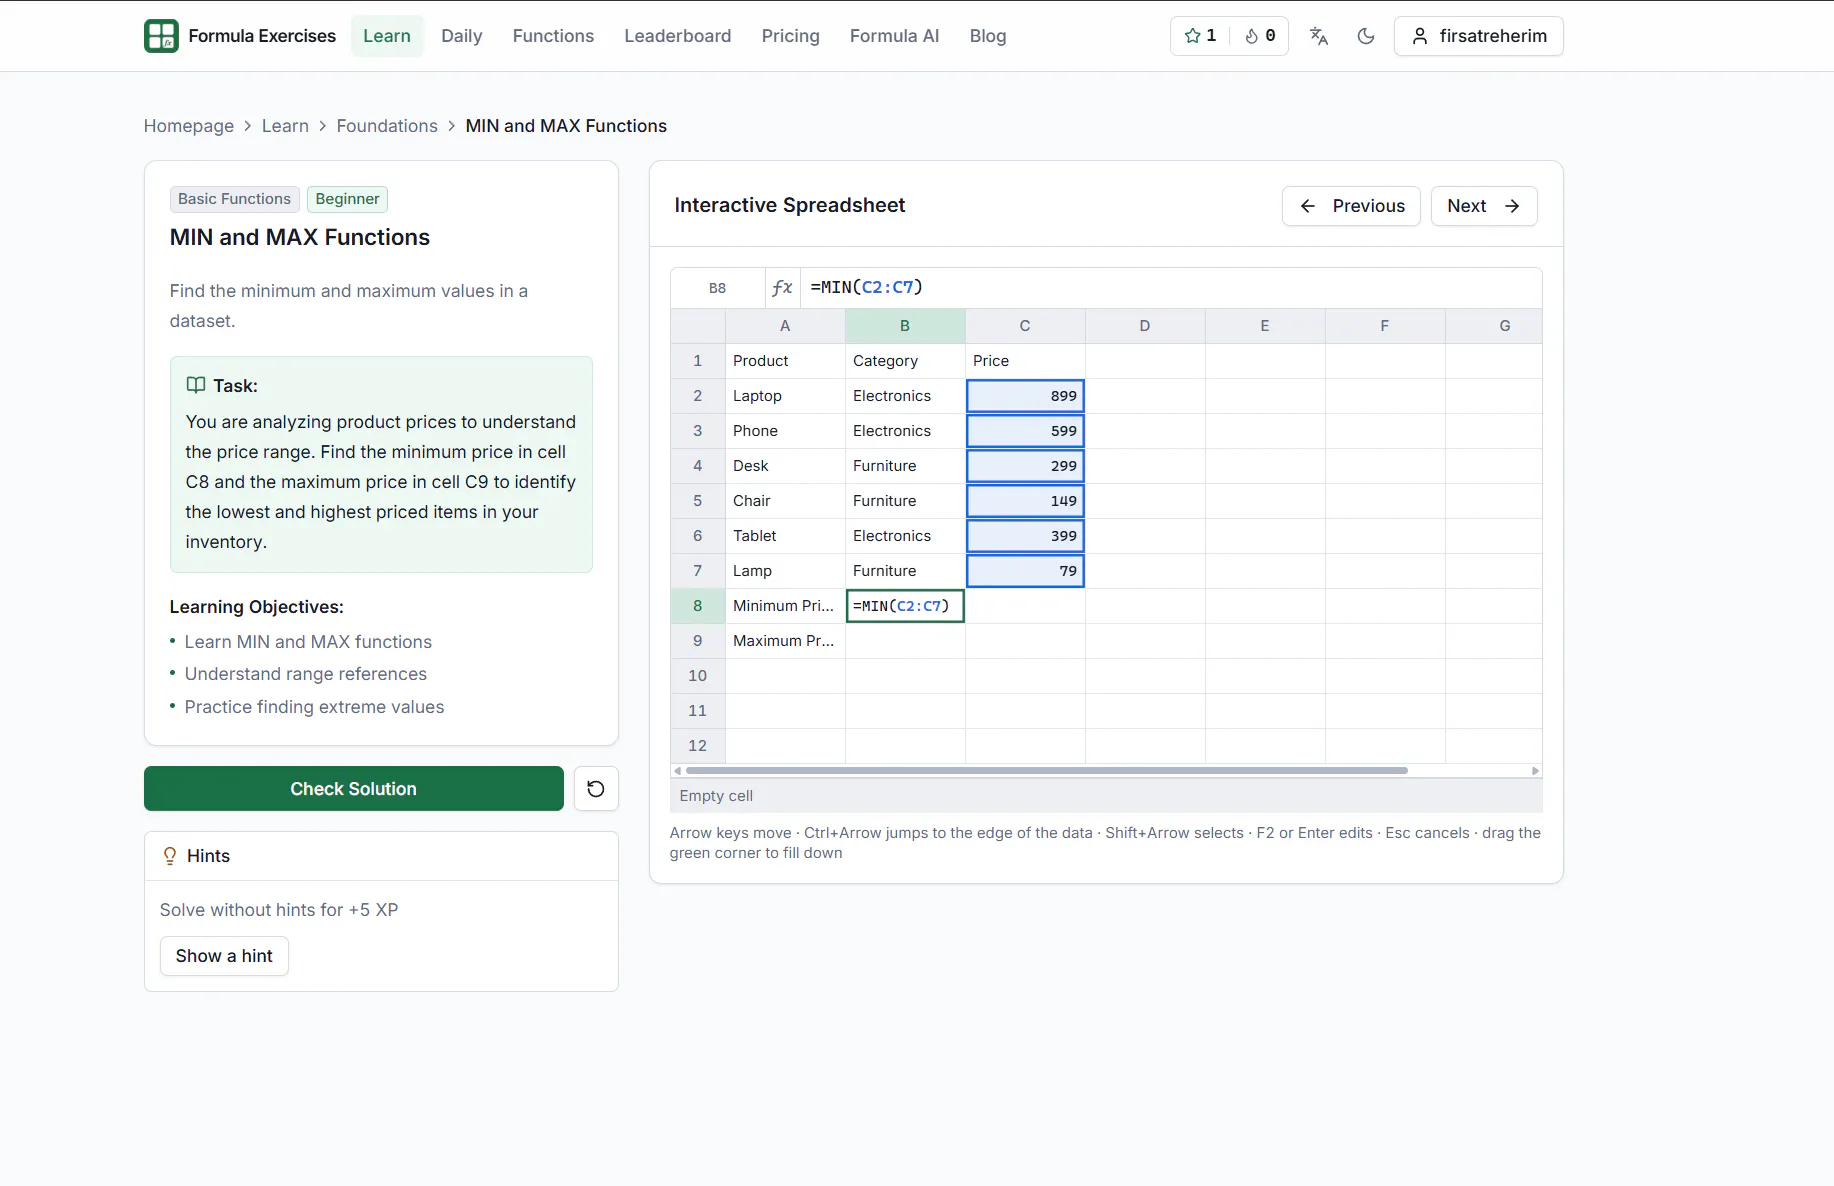
Task: Select the Desk cell
Action: (785, 466)
